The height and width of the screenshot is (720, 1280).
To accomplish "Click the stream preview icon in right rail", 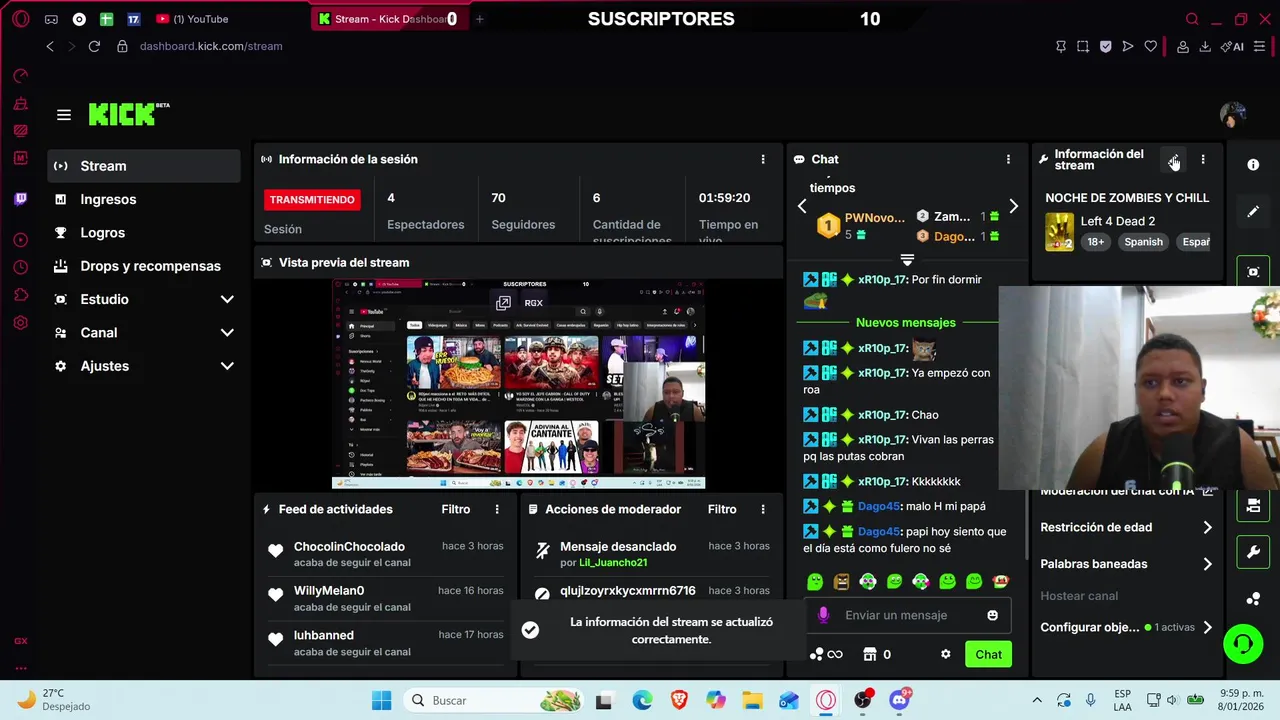I will [x=1253, y=271].
